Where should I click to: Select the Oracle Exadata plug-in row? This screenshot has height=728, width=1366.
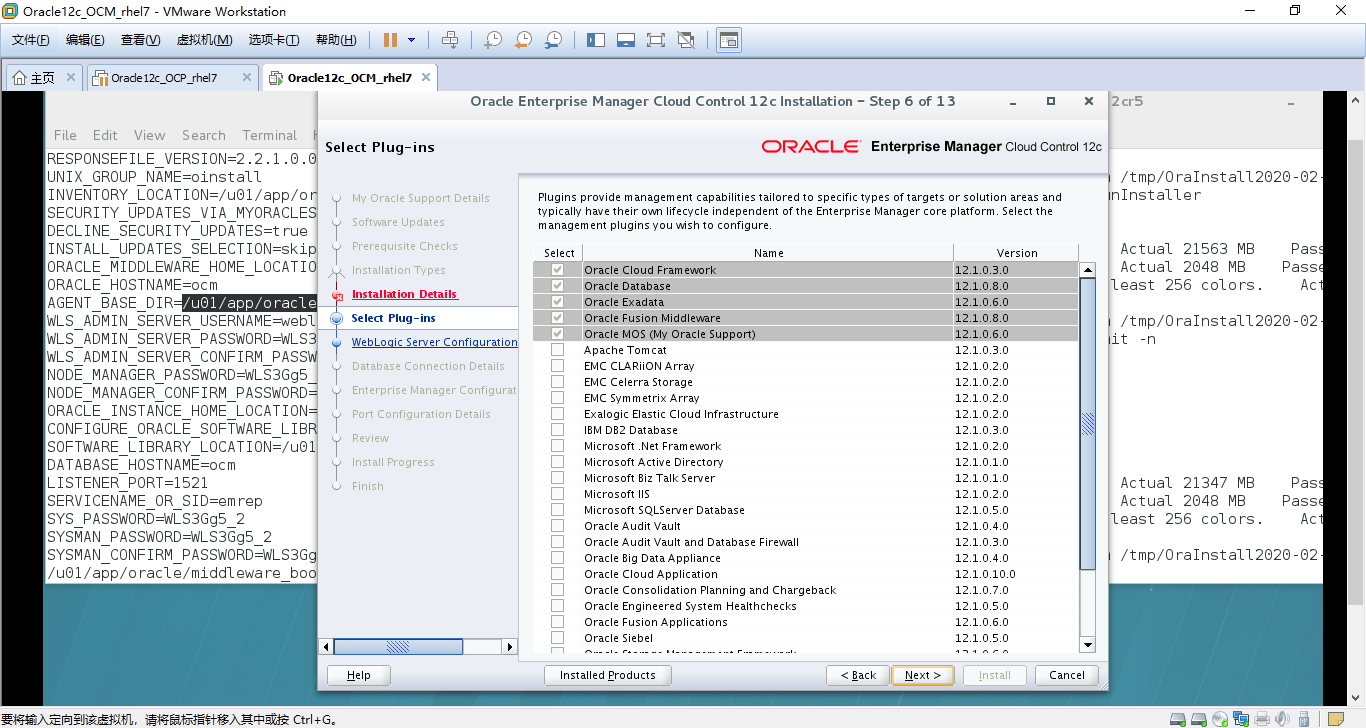point(806,302)
